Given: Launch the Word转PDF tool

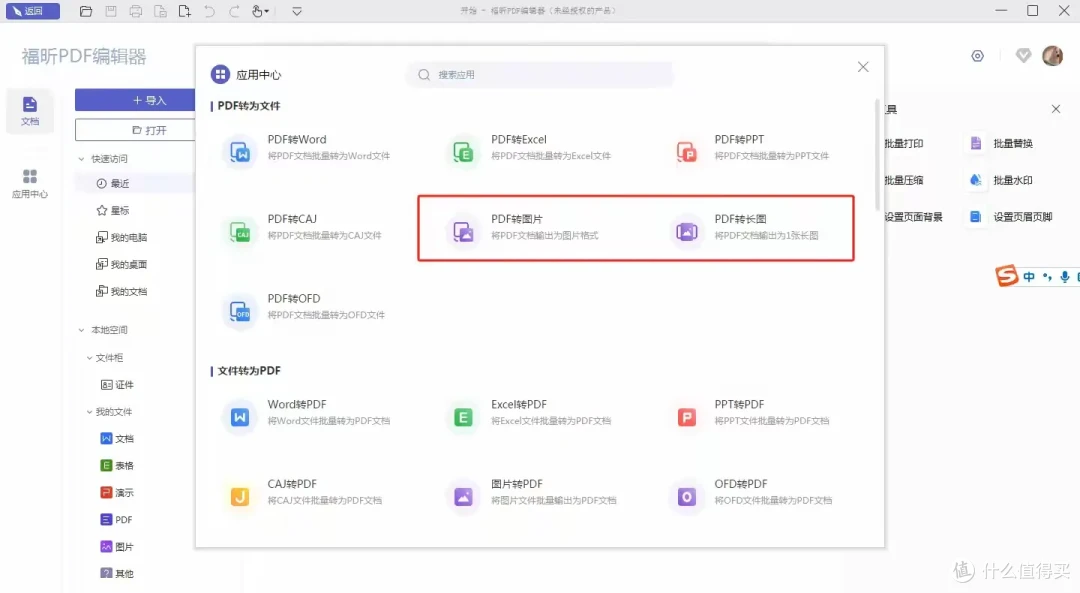Looking at the screenshot, I should (307, 413).
